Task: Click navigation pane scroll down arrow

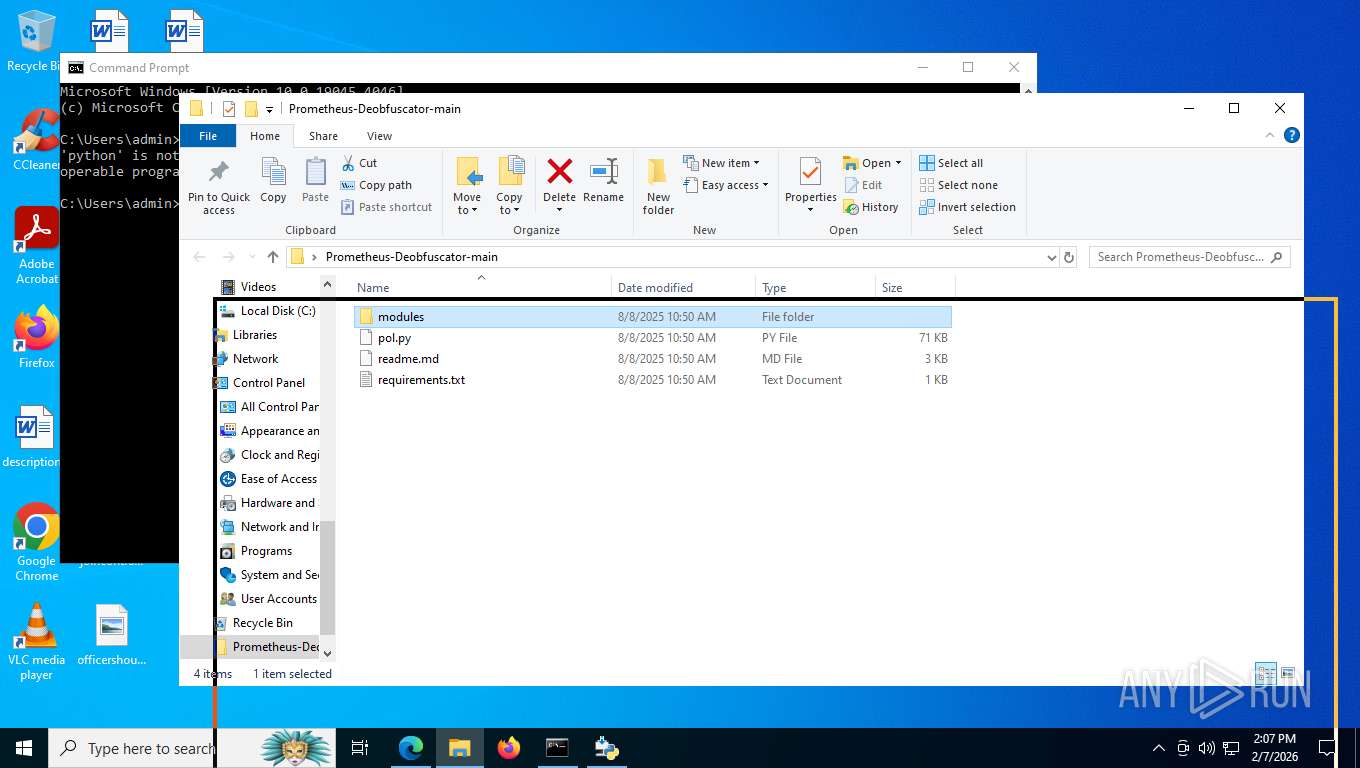Action: click(327, 652)
